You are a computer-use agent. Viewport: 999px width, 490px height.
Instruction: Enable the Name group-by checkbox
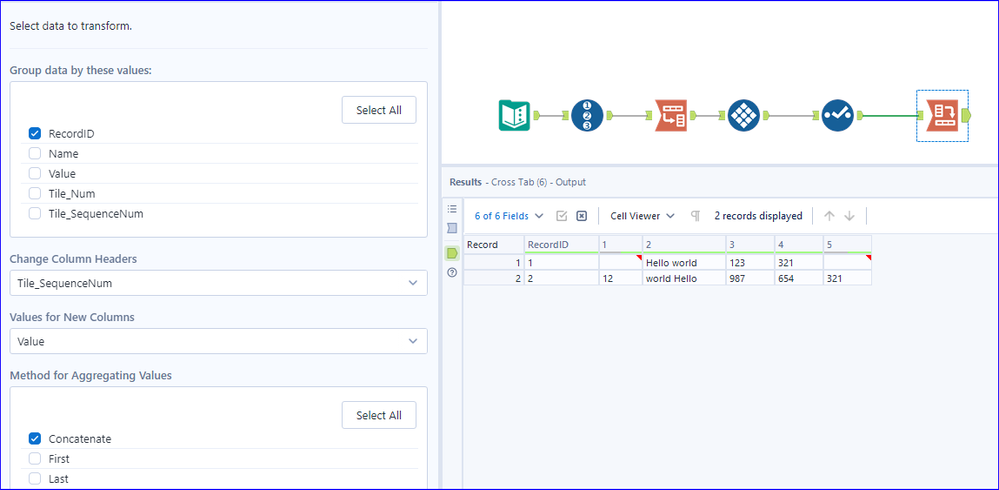[x=35, y=154]
